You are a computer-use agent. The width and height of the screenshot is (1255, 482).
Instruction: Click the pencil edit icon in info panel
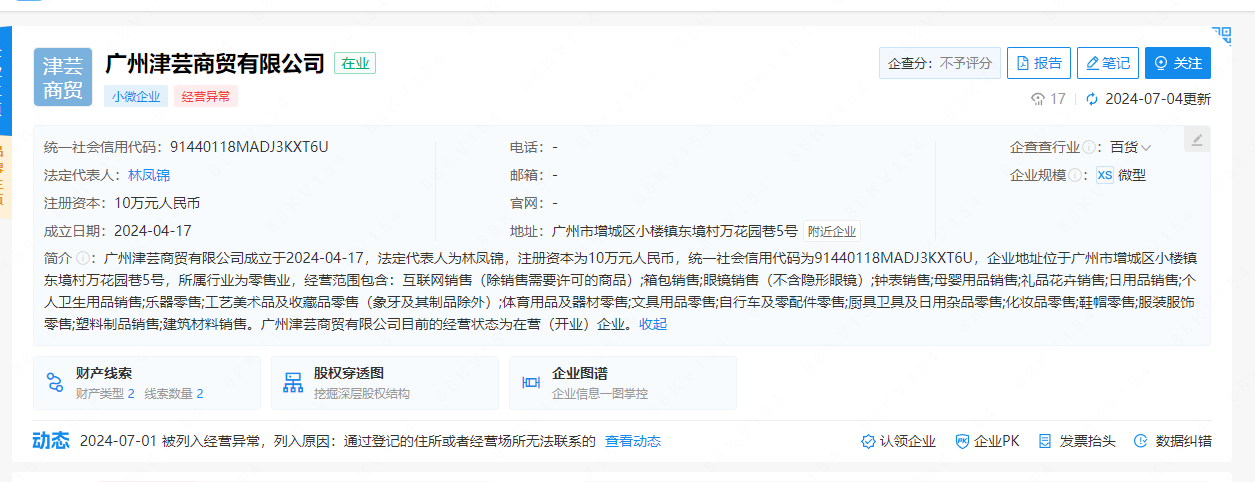click(x=1197, y=139)
